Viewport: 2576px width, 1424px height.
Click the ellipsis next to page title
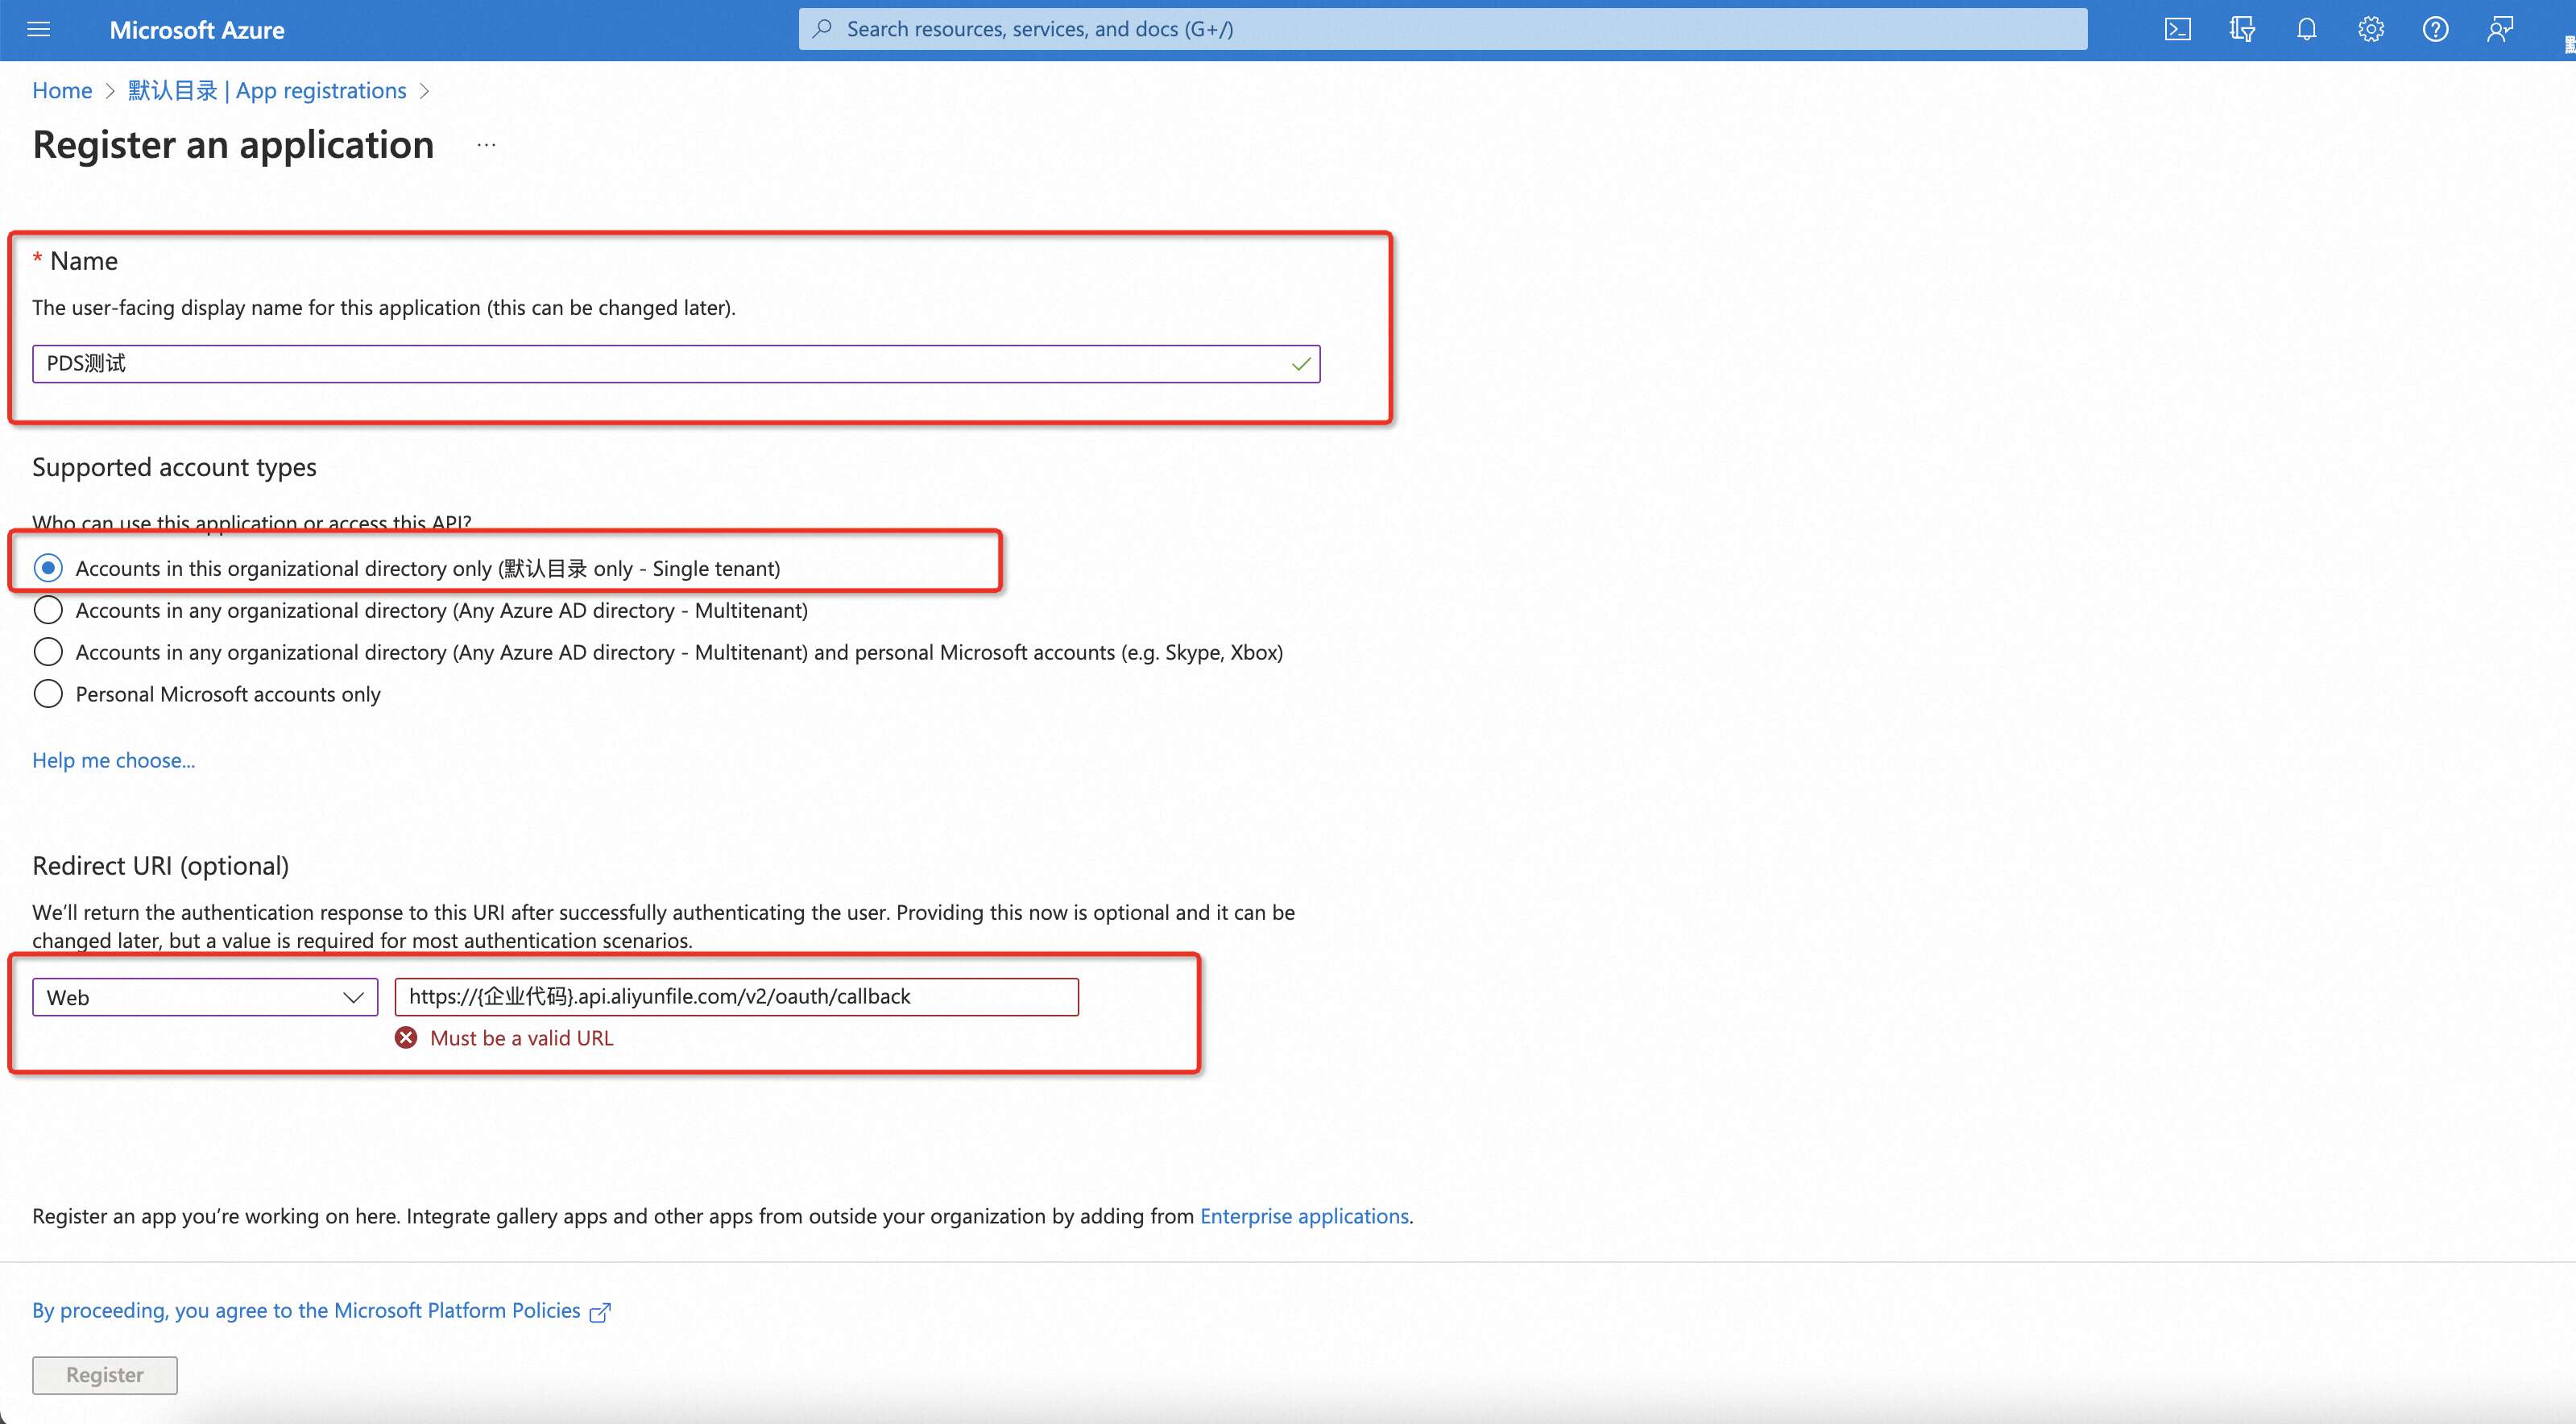tap(486, 146)
